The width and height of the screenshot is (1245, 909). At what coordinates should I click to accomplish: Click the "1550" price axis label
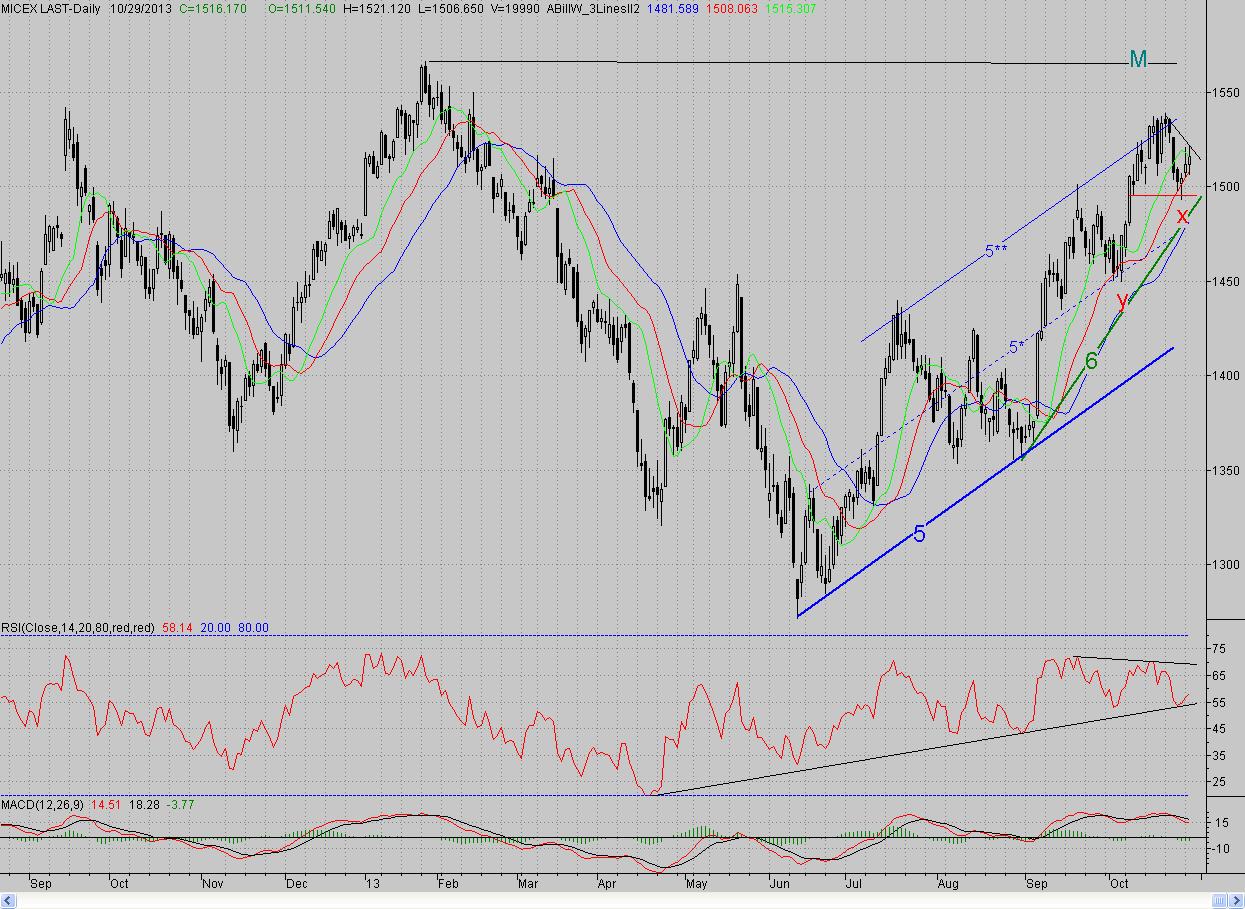1225,92
